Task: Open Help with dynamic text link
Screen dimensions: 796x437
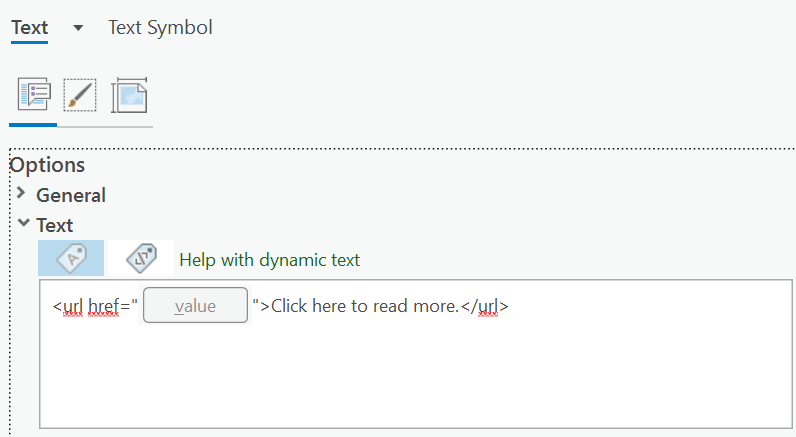Action: tap(269, 260)
